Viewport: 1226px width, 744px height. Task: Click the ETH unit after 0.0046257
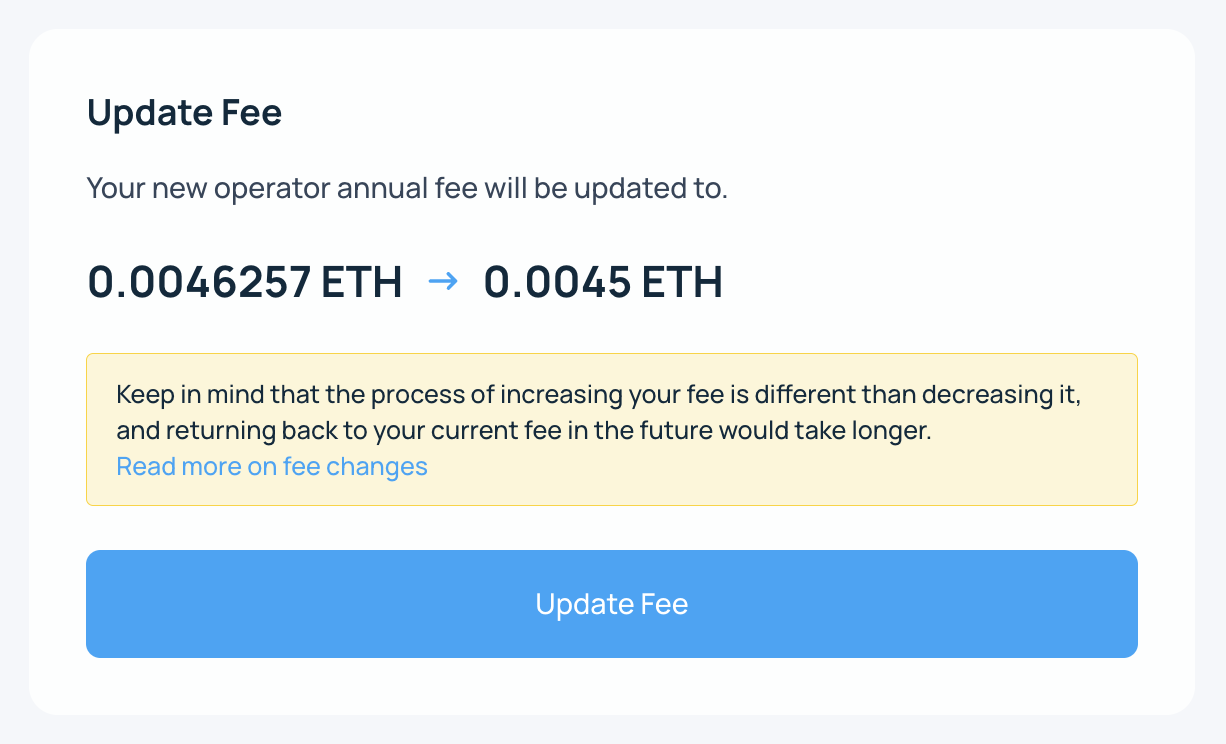361,282
